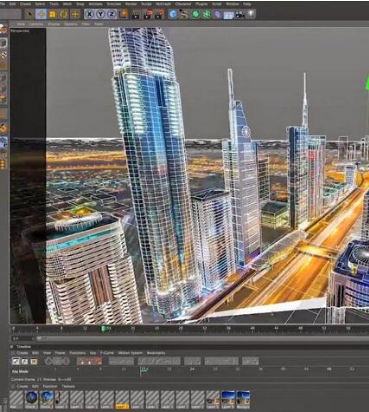Viewport: 369px width, 412px height.
Task: Select the Rotate tool icon
Action: pos(63,14)
